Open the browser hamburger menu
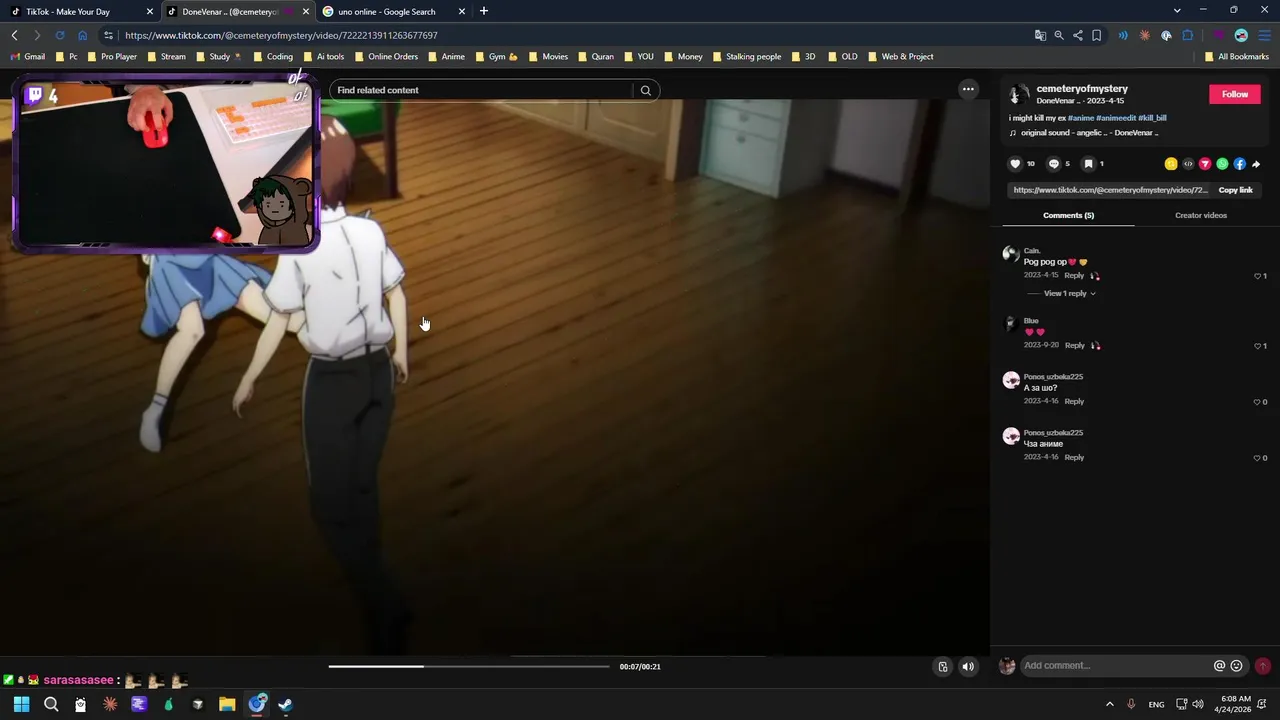Screen dimensions: 1280x720 pos(1264,35)
